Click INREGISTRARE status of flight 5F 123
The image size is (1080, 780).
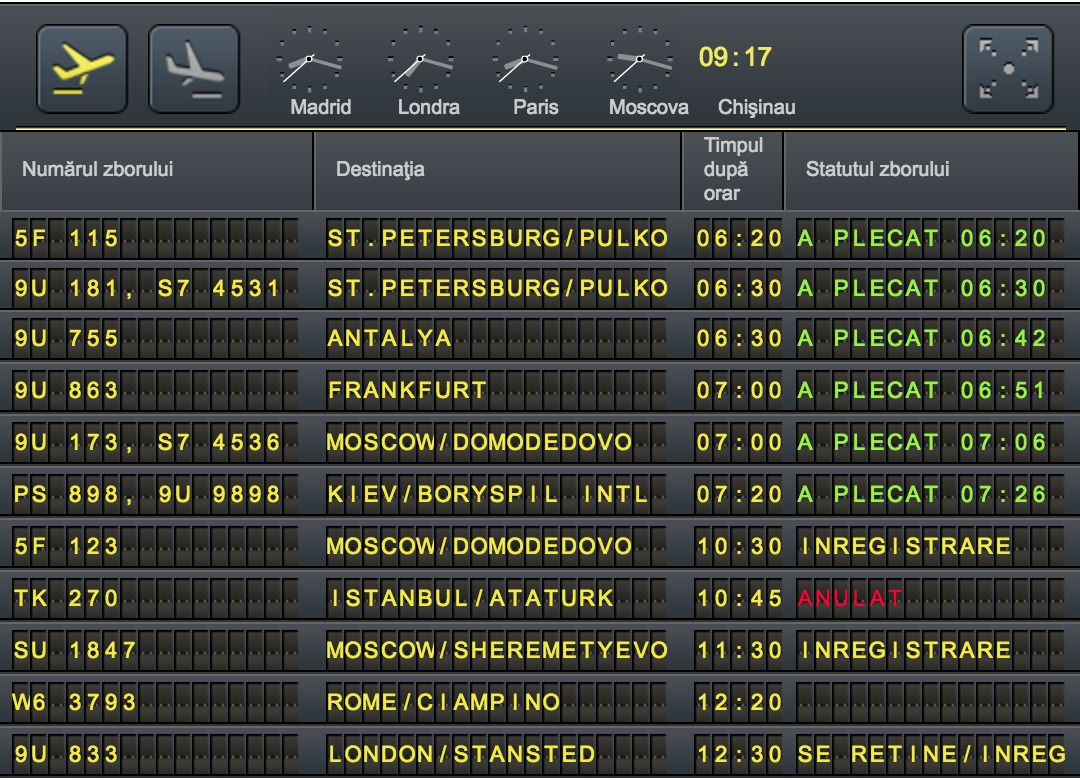(x=904, y=546)
